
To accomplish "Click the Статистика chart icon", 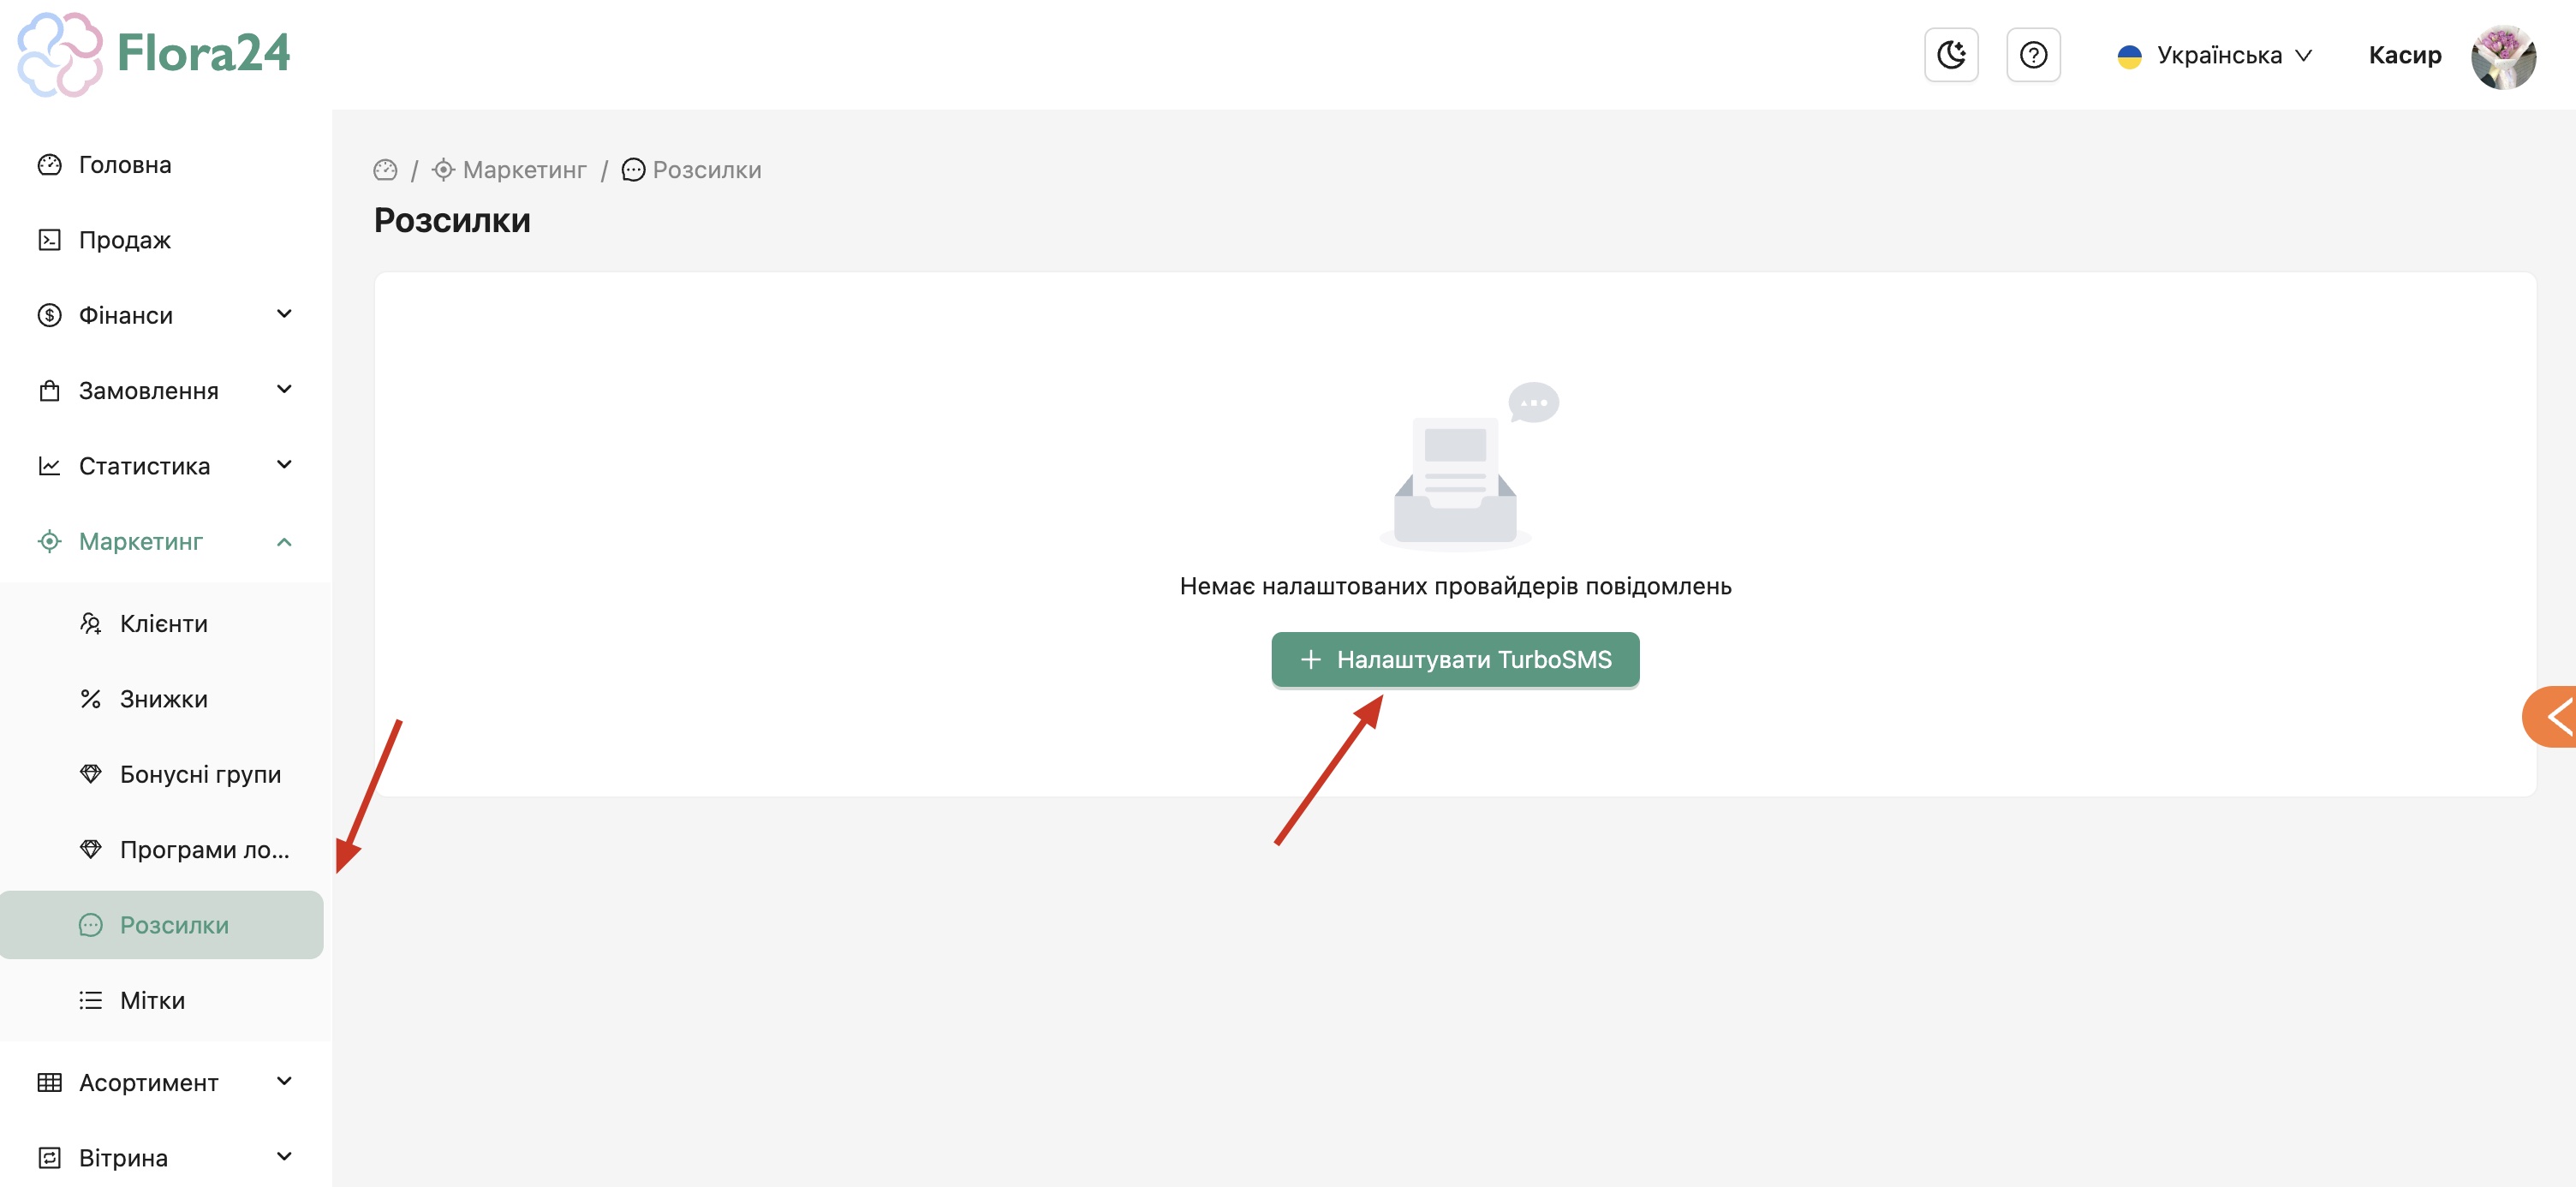I will pyautogui.click(x=49, y=466).
